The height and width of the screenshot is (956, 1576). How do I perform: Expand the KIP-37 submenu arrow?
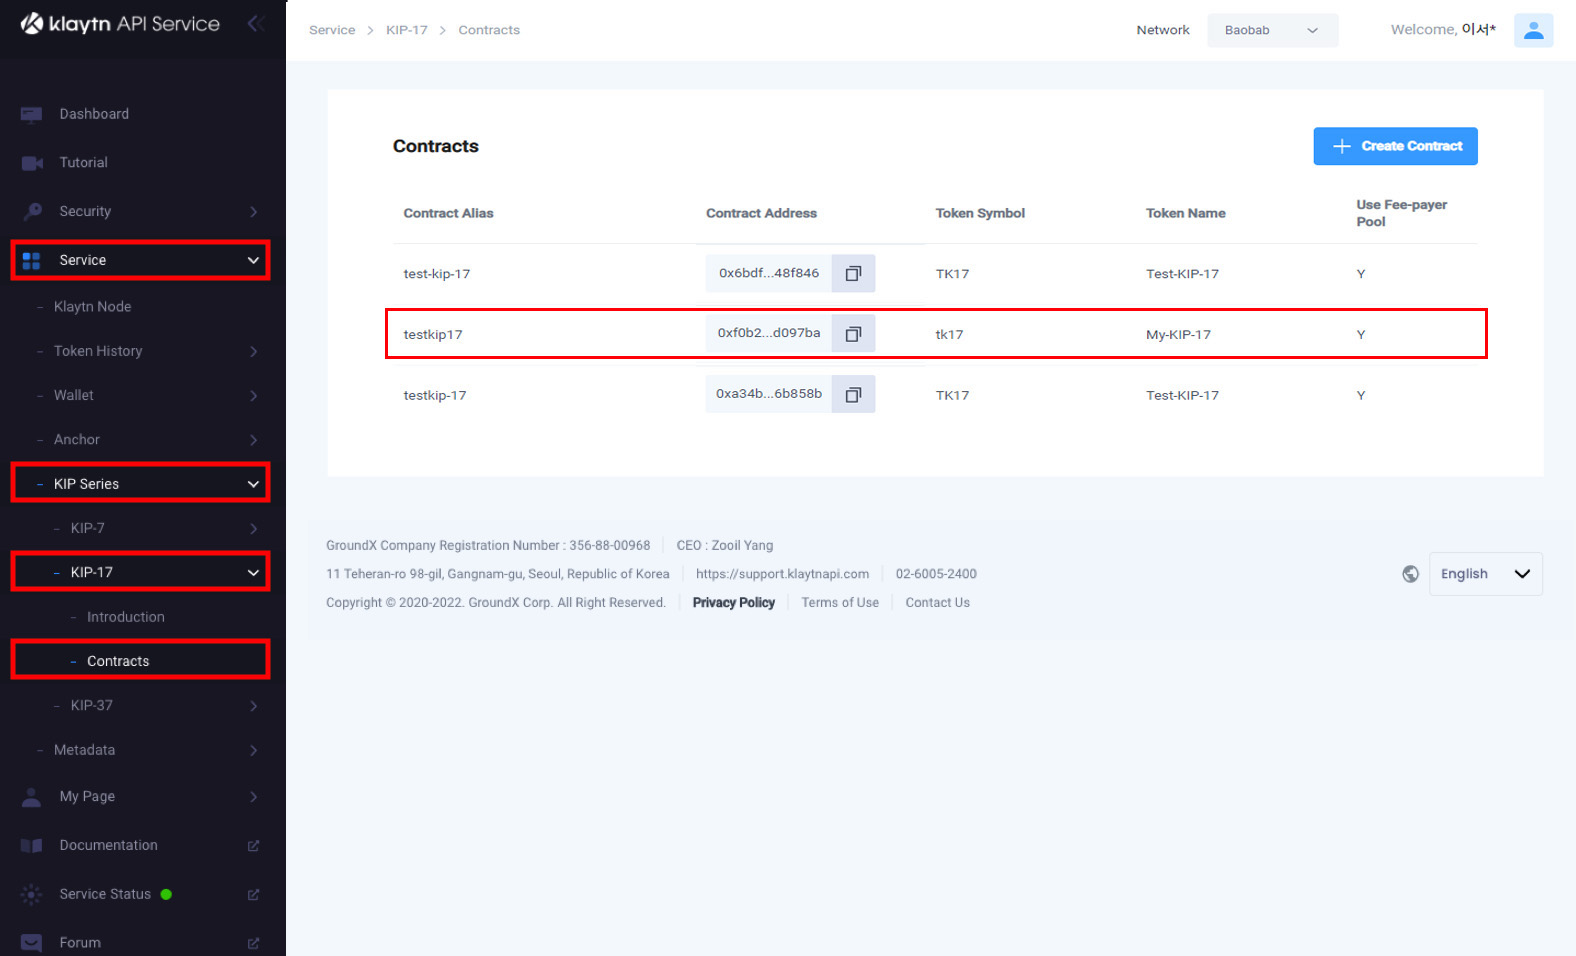pos(253,705)
